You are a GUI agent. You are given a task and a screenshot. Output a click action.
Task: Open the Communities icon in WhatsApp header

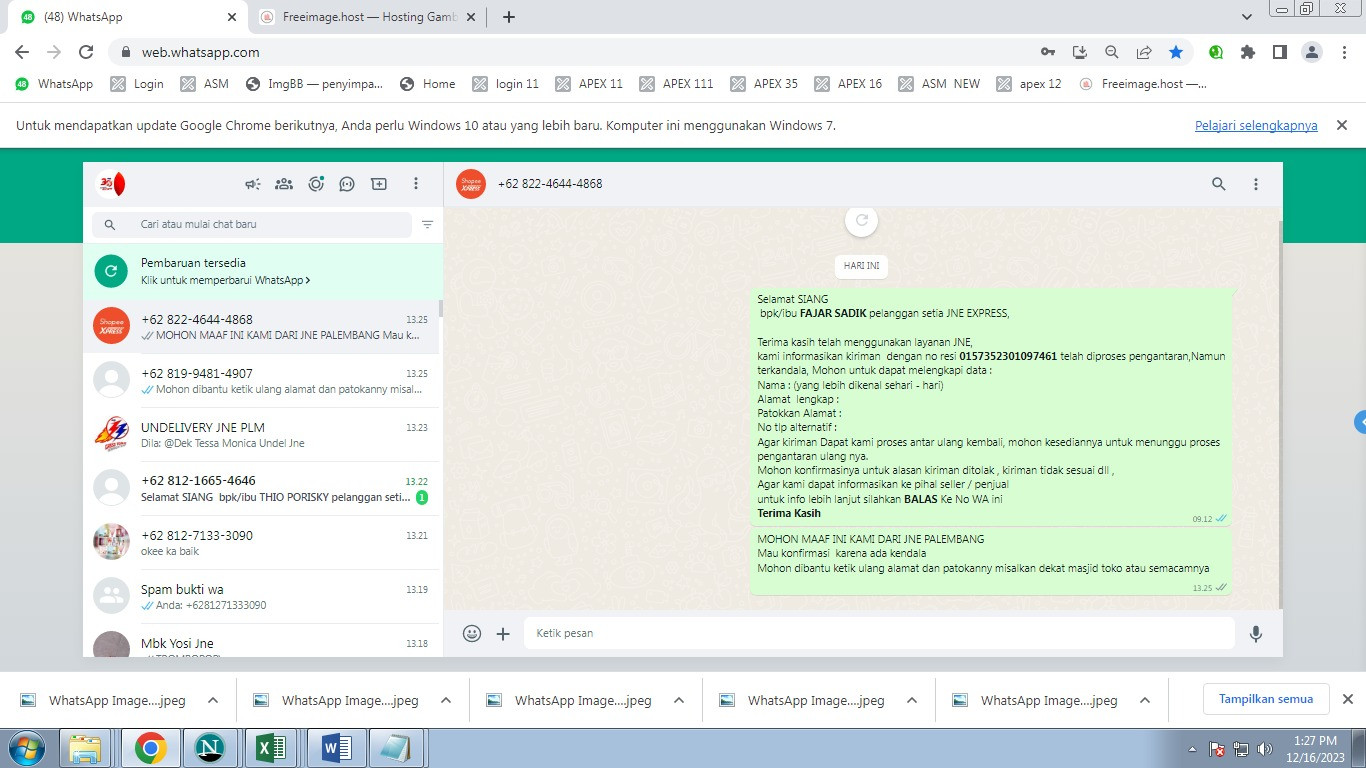pyautogui.click(x=284, y=184)
